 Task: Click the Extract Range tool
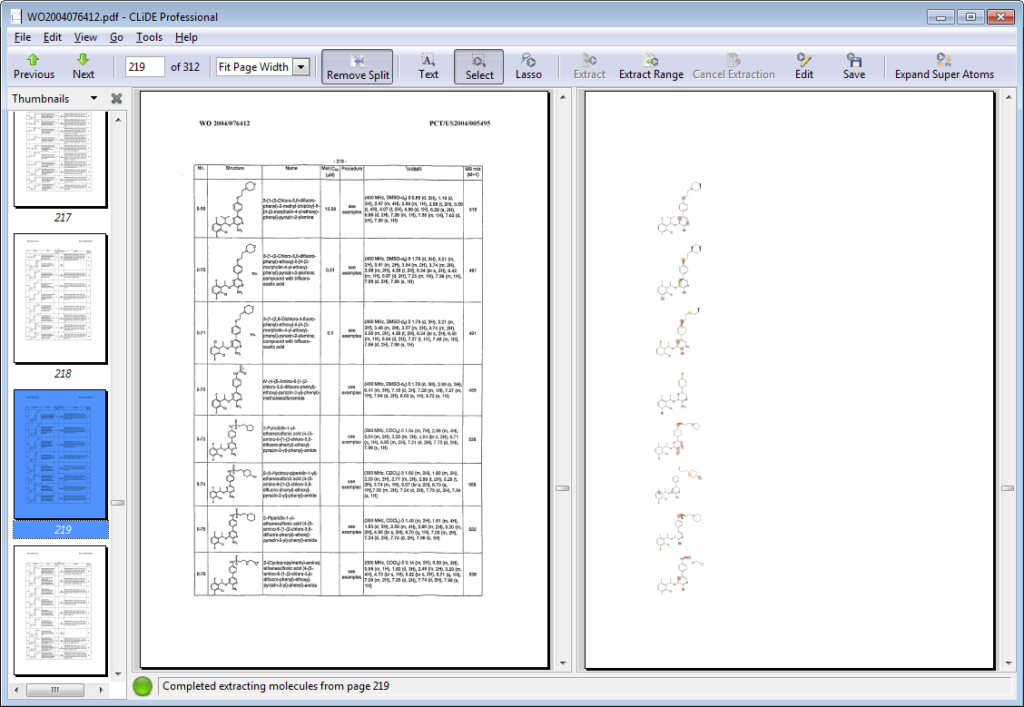pos(651,66)
